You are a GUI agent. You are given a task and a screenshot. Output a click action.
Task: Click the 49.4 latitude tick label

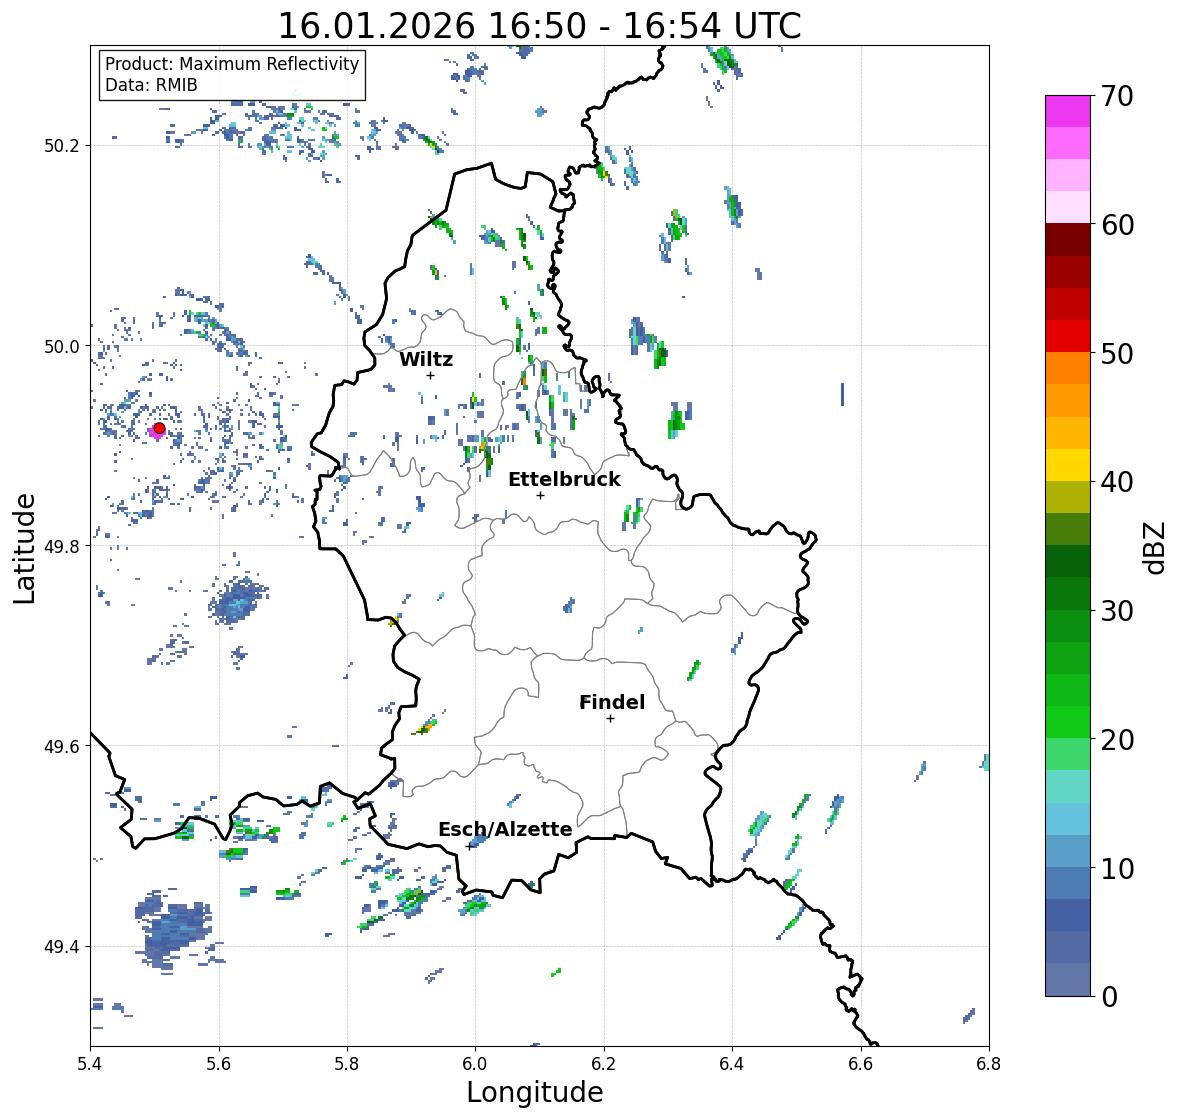(x=62, y=947)
